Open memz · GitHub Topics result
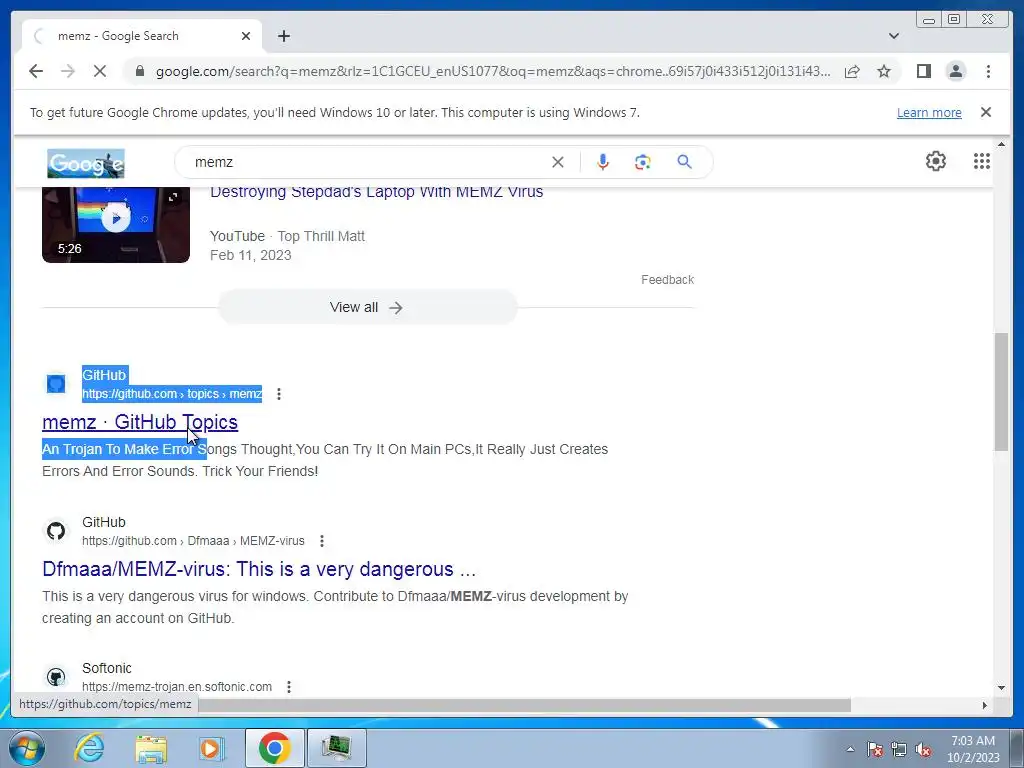 coord(140,422)
